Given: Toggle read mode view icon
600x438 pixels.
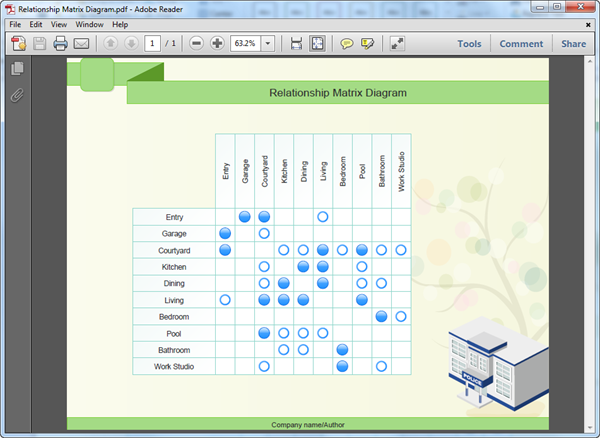Looking at the screenshot, I should click(x=397, y=44).
